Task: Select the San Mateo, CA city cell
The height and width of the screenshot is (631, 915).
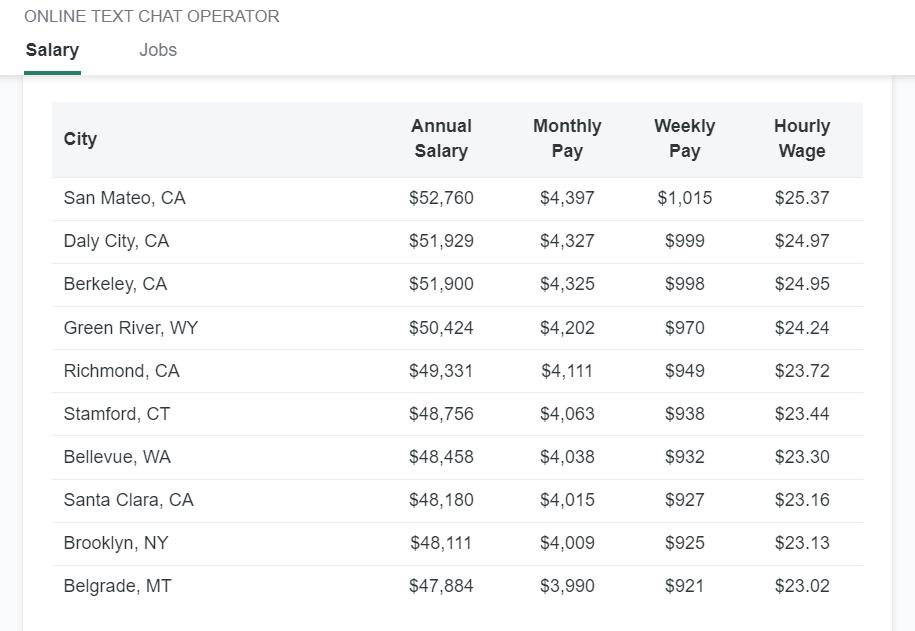Action: click(x=125, y=198)
